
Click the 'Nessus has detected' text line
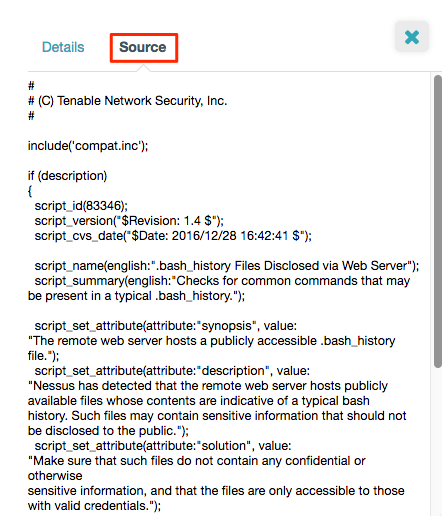pyautogui.click(x=208, y=386)
